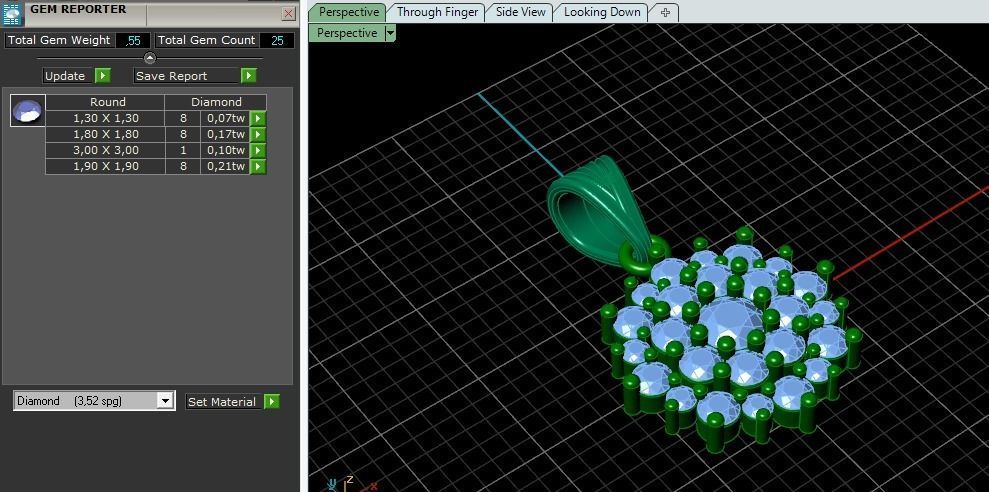The height and width of the screenshot is (492, 989).
Task: Click the Total Gem Weight value field
Action: pos(133,40)
